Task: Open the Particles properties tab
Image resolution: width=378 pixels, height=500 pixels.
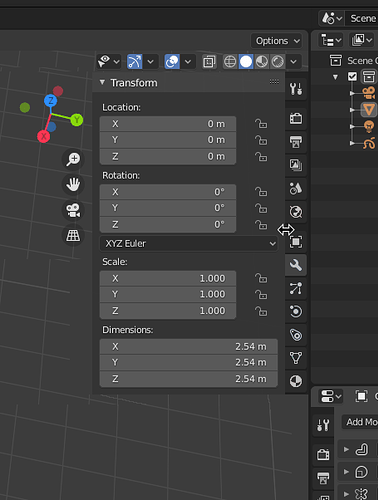Action: click(296, 288)
